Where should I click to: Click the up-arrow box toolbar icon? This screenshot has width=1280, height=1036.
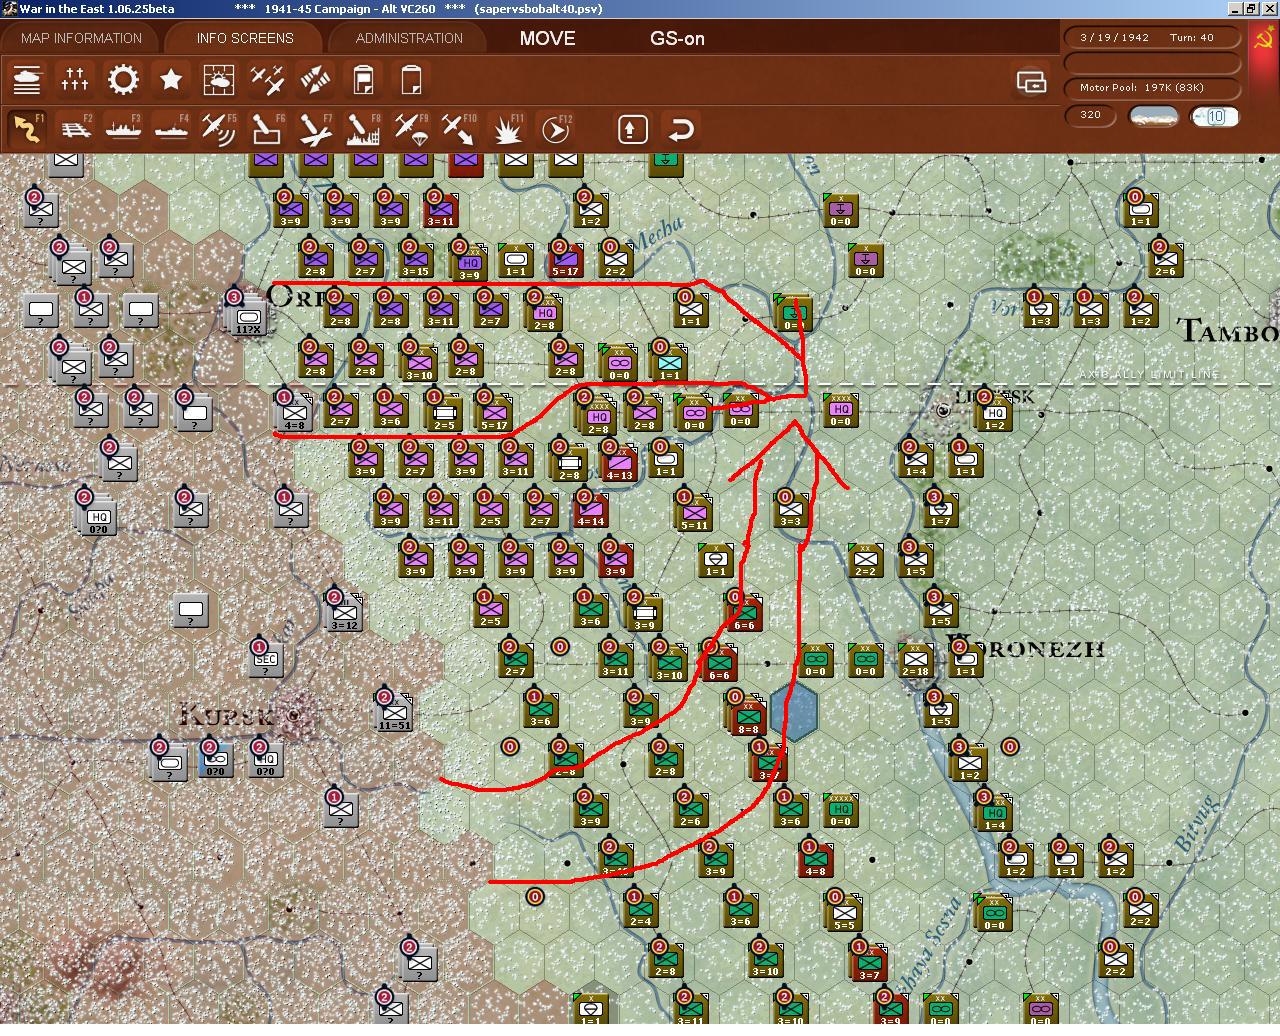(632, 129)
